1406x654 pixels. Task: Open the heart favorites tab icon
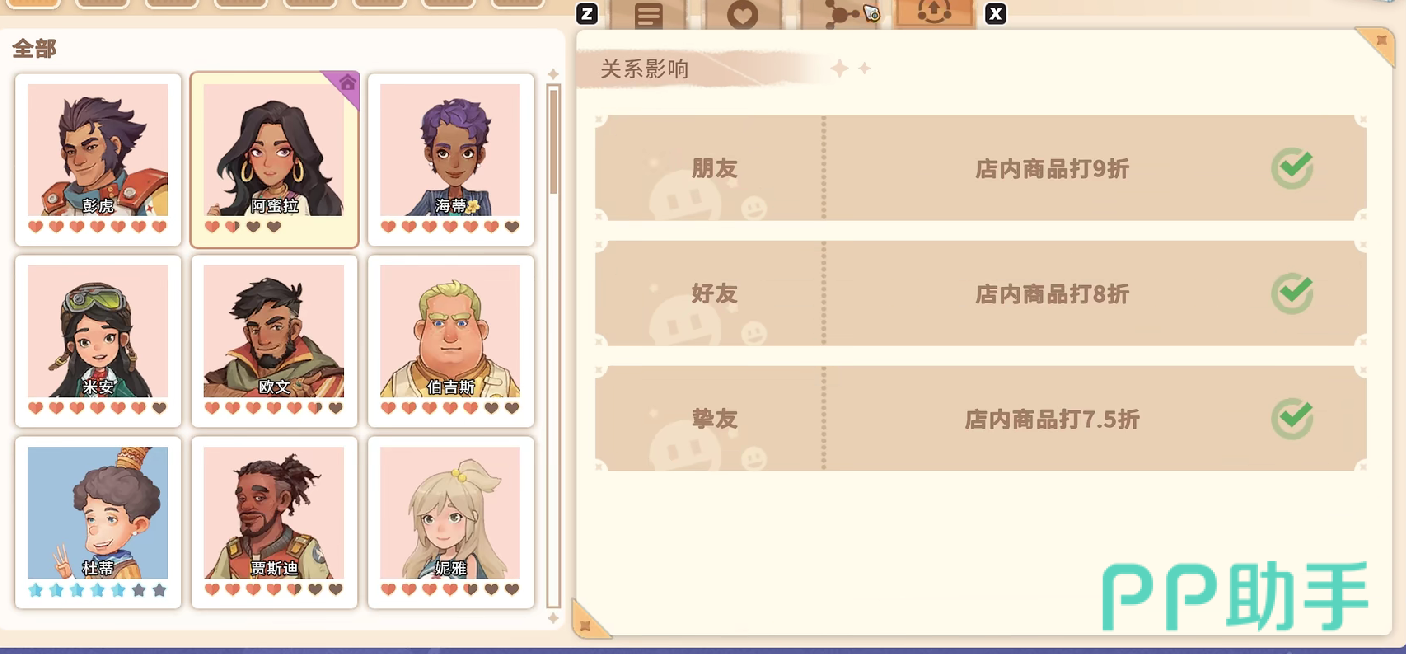[742, 15]
